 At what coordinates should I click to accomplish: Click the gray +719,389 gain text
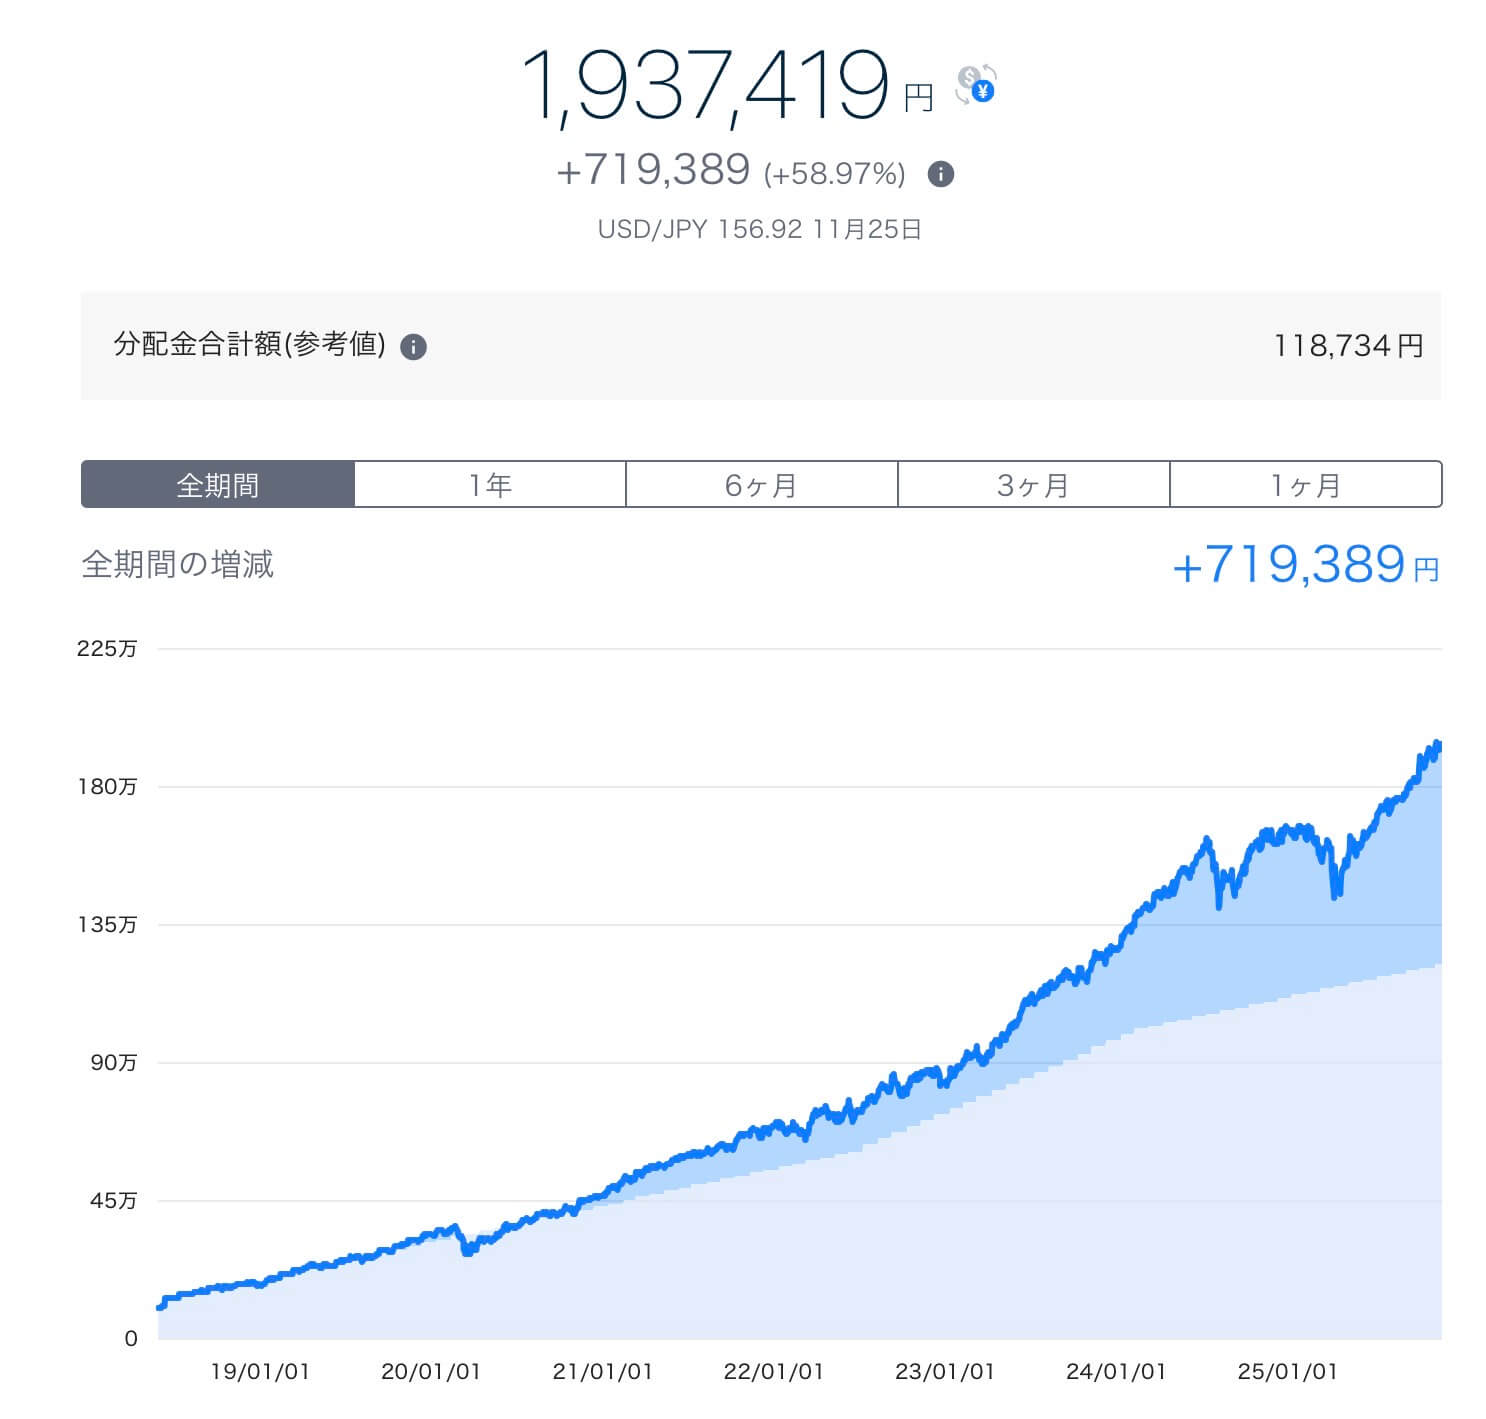coord(653,170)
